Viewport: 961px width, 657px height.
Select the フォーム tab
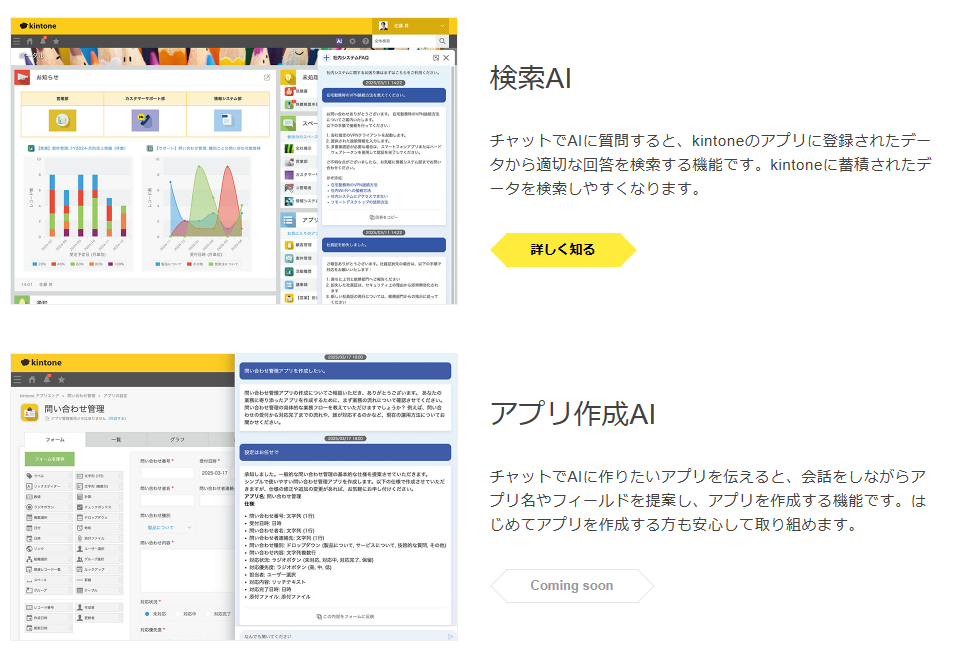(x=55, y=439)
